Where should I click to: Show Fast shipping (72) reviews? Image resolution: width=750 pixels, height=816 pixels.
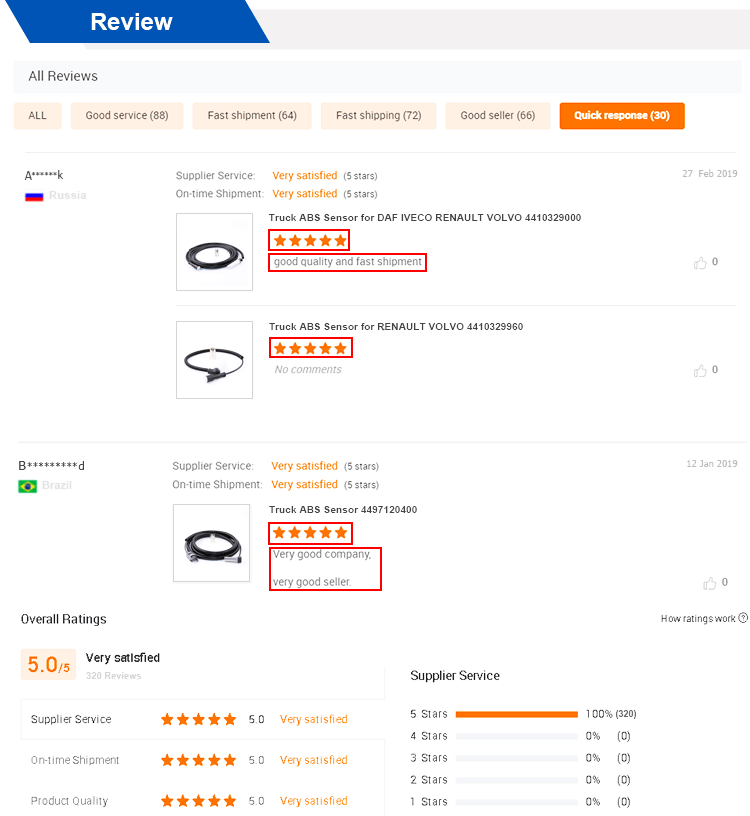click(x=378, y=116)
